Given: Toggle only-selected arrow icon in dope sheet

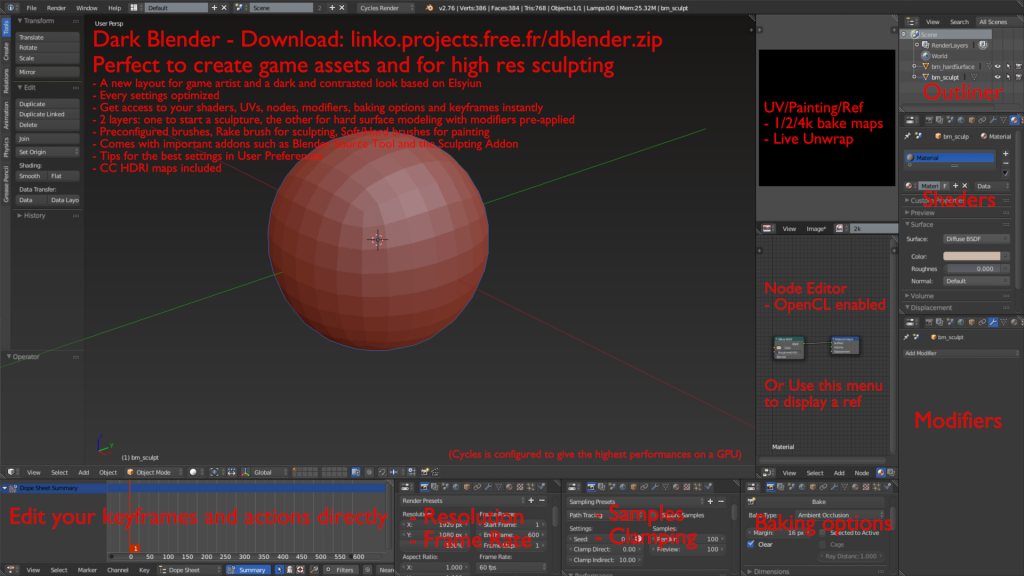Looking at the screenshot, I should pyautogui.click(x=280, y=570).
